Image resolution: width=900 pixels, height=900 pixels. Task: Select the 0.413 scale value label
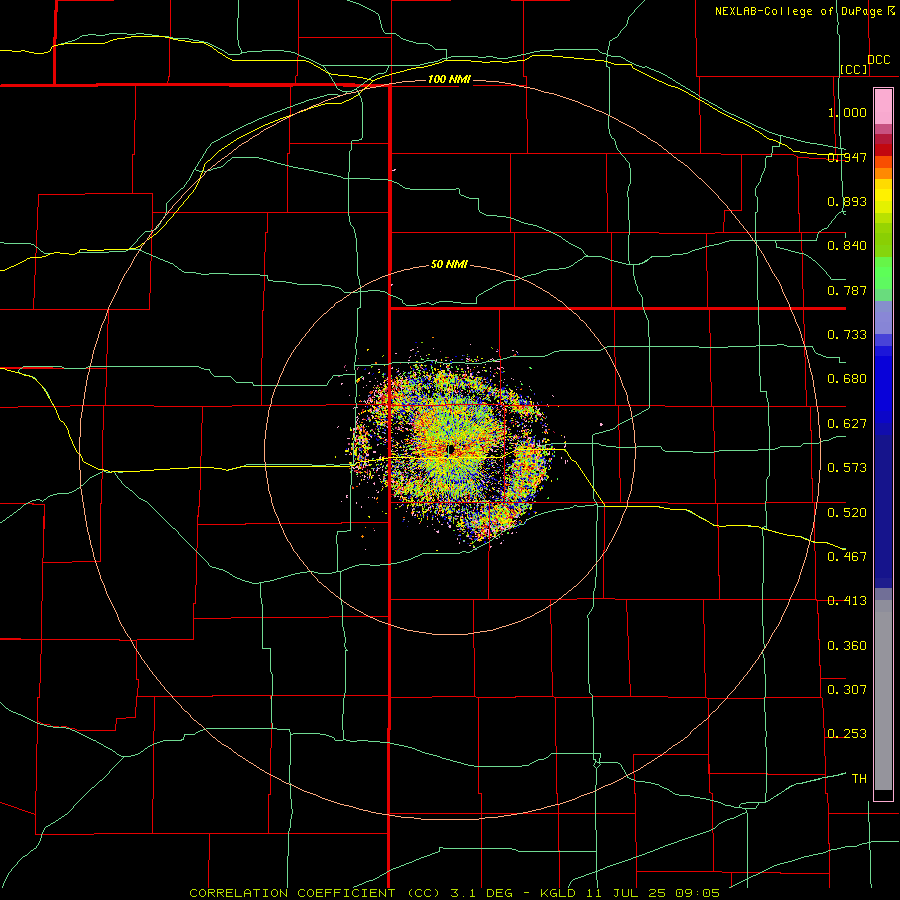(x=847, y=601)
